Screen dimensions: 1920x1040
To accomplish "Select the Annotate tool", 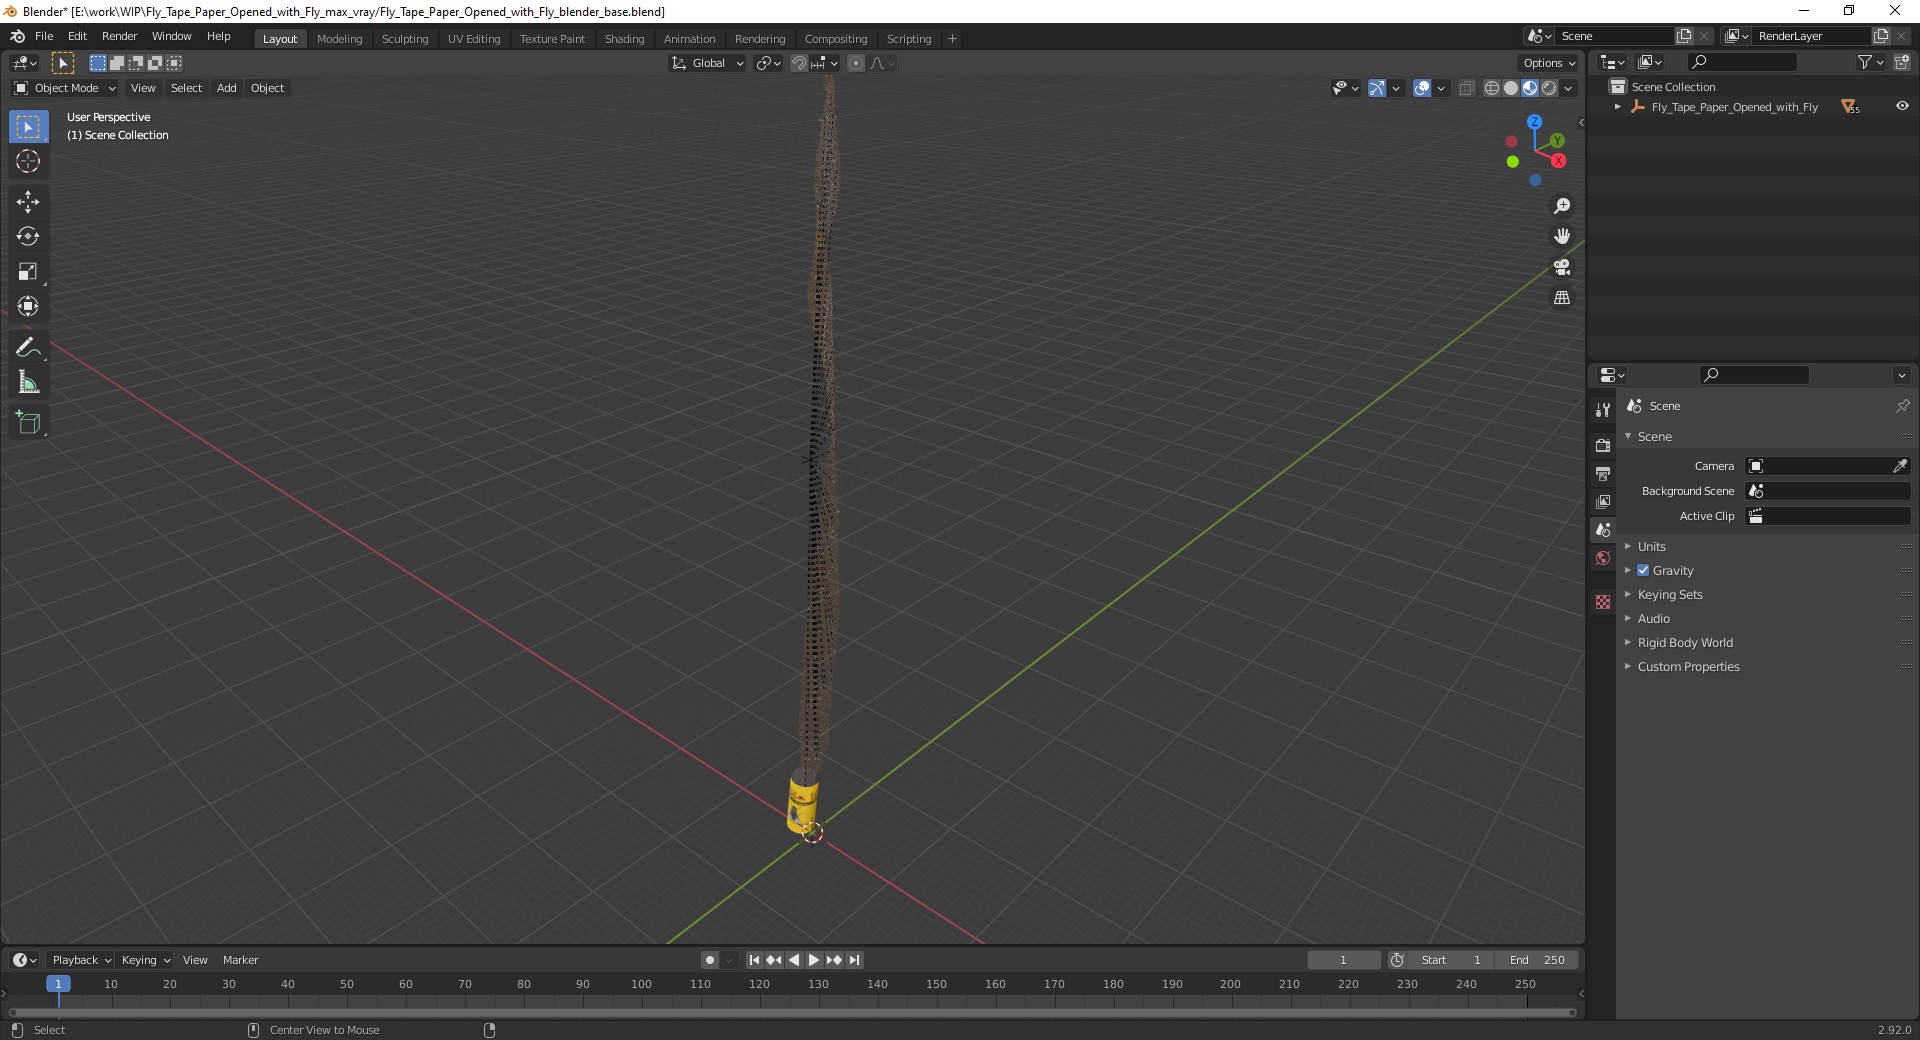I will 28,347.
